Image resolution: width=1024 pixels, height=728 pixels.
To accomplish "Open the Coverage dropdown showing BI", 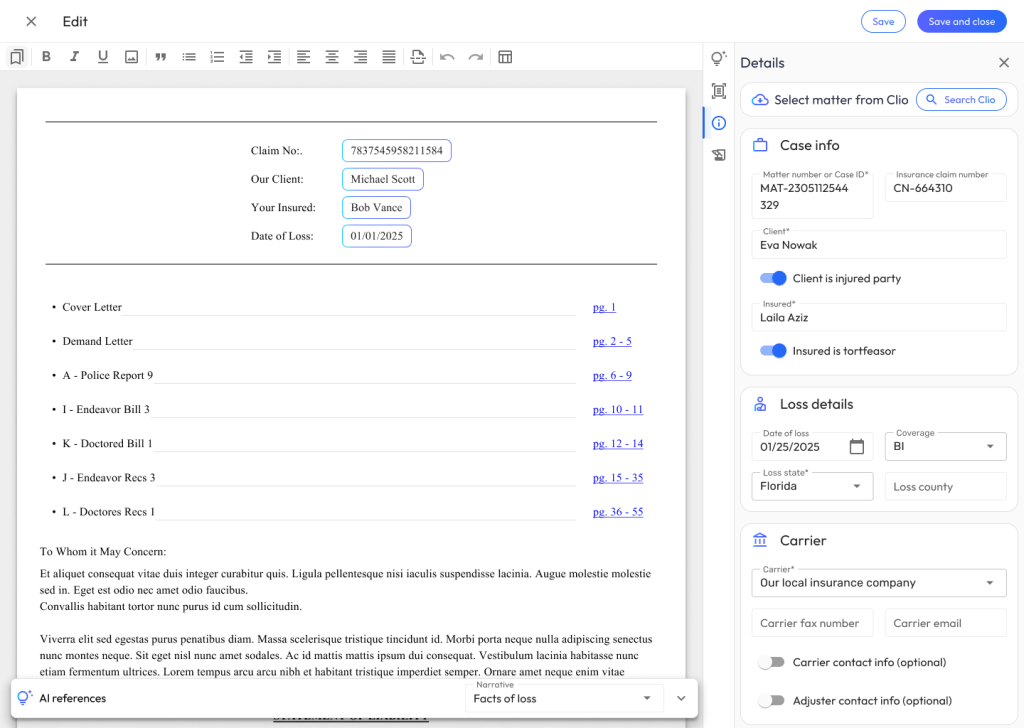I will [945, 446].
